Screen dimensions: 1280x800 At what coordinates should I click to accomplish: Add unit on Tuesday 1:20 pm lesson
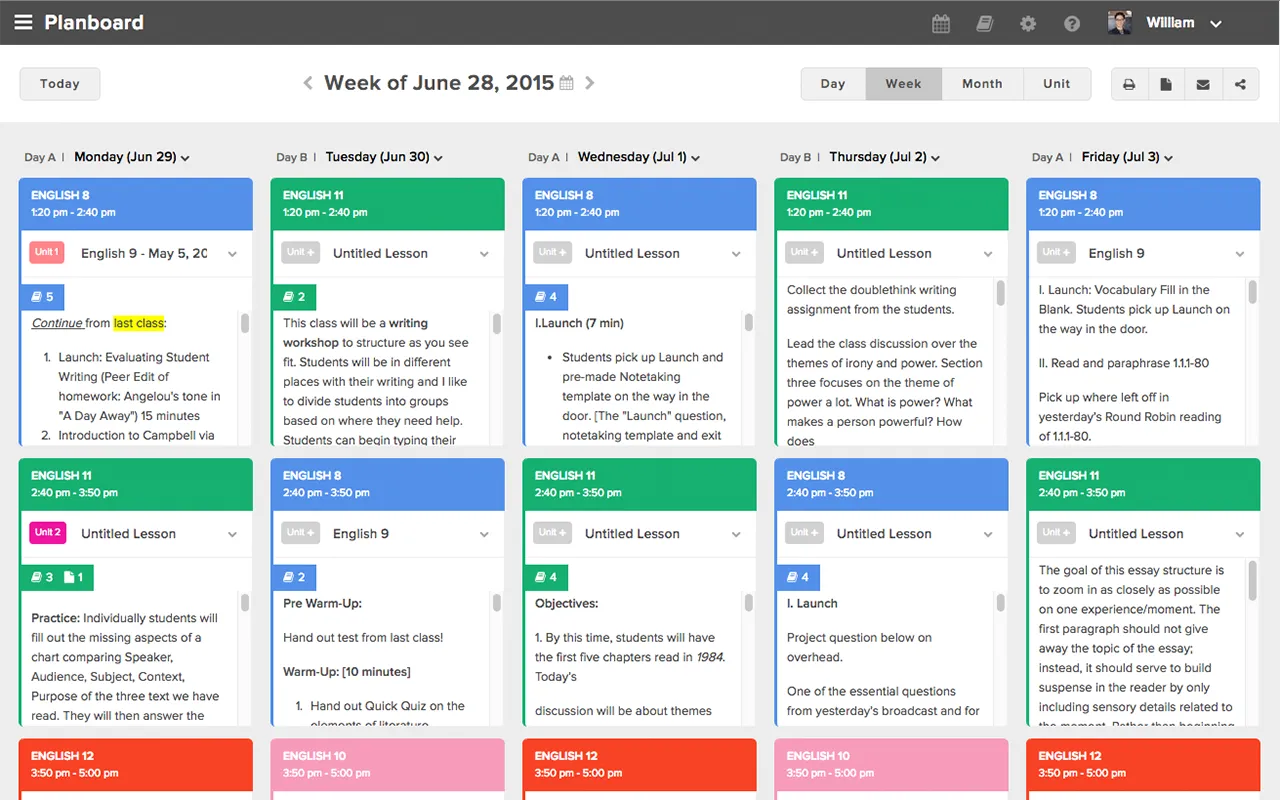click(x=300, y=252)
